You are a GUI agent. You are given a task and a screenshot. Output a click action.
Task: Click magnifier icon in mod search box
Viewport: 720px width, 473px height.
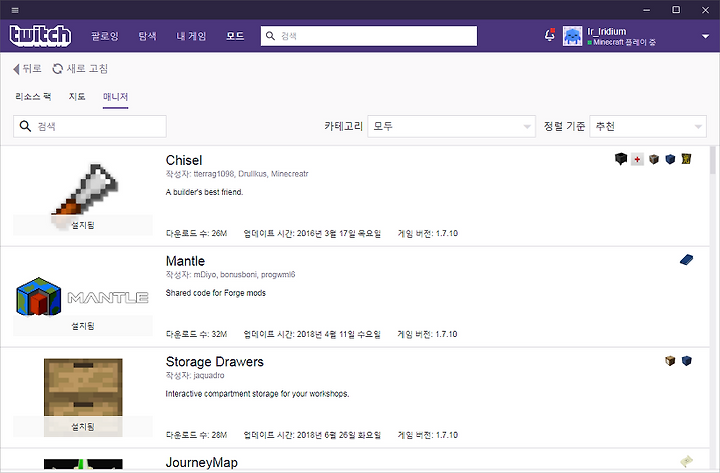pyautogui.click(x=25, y=126)
